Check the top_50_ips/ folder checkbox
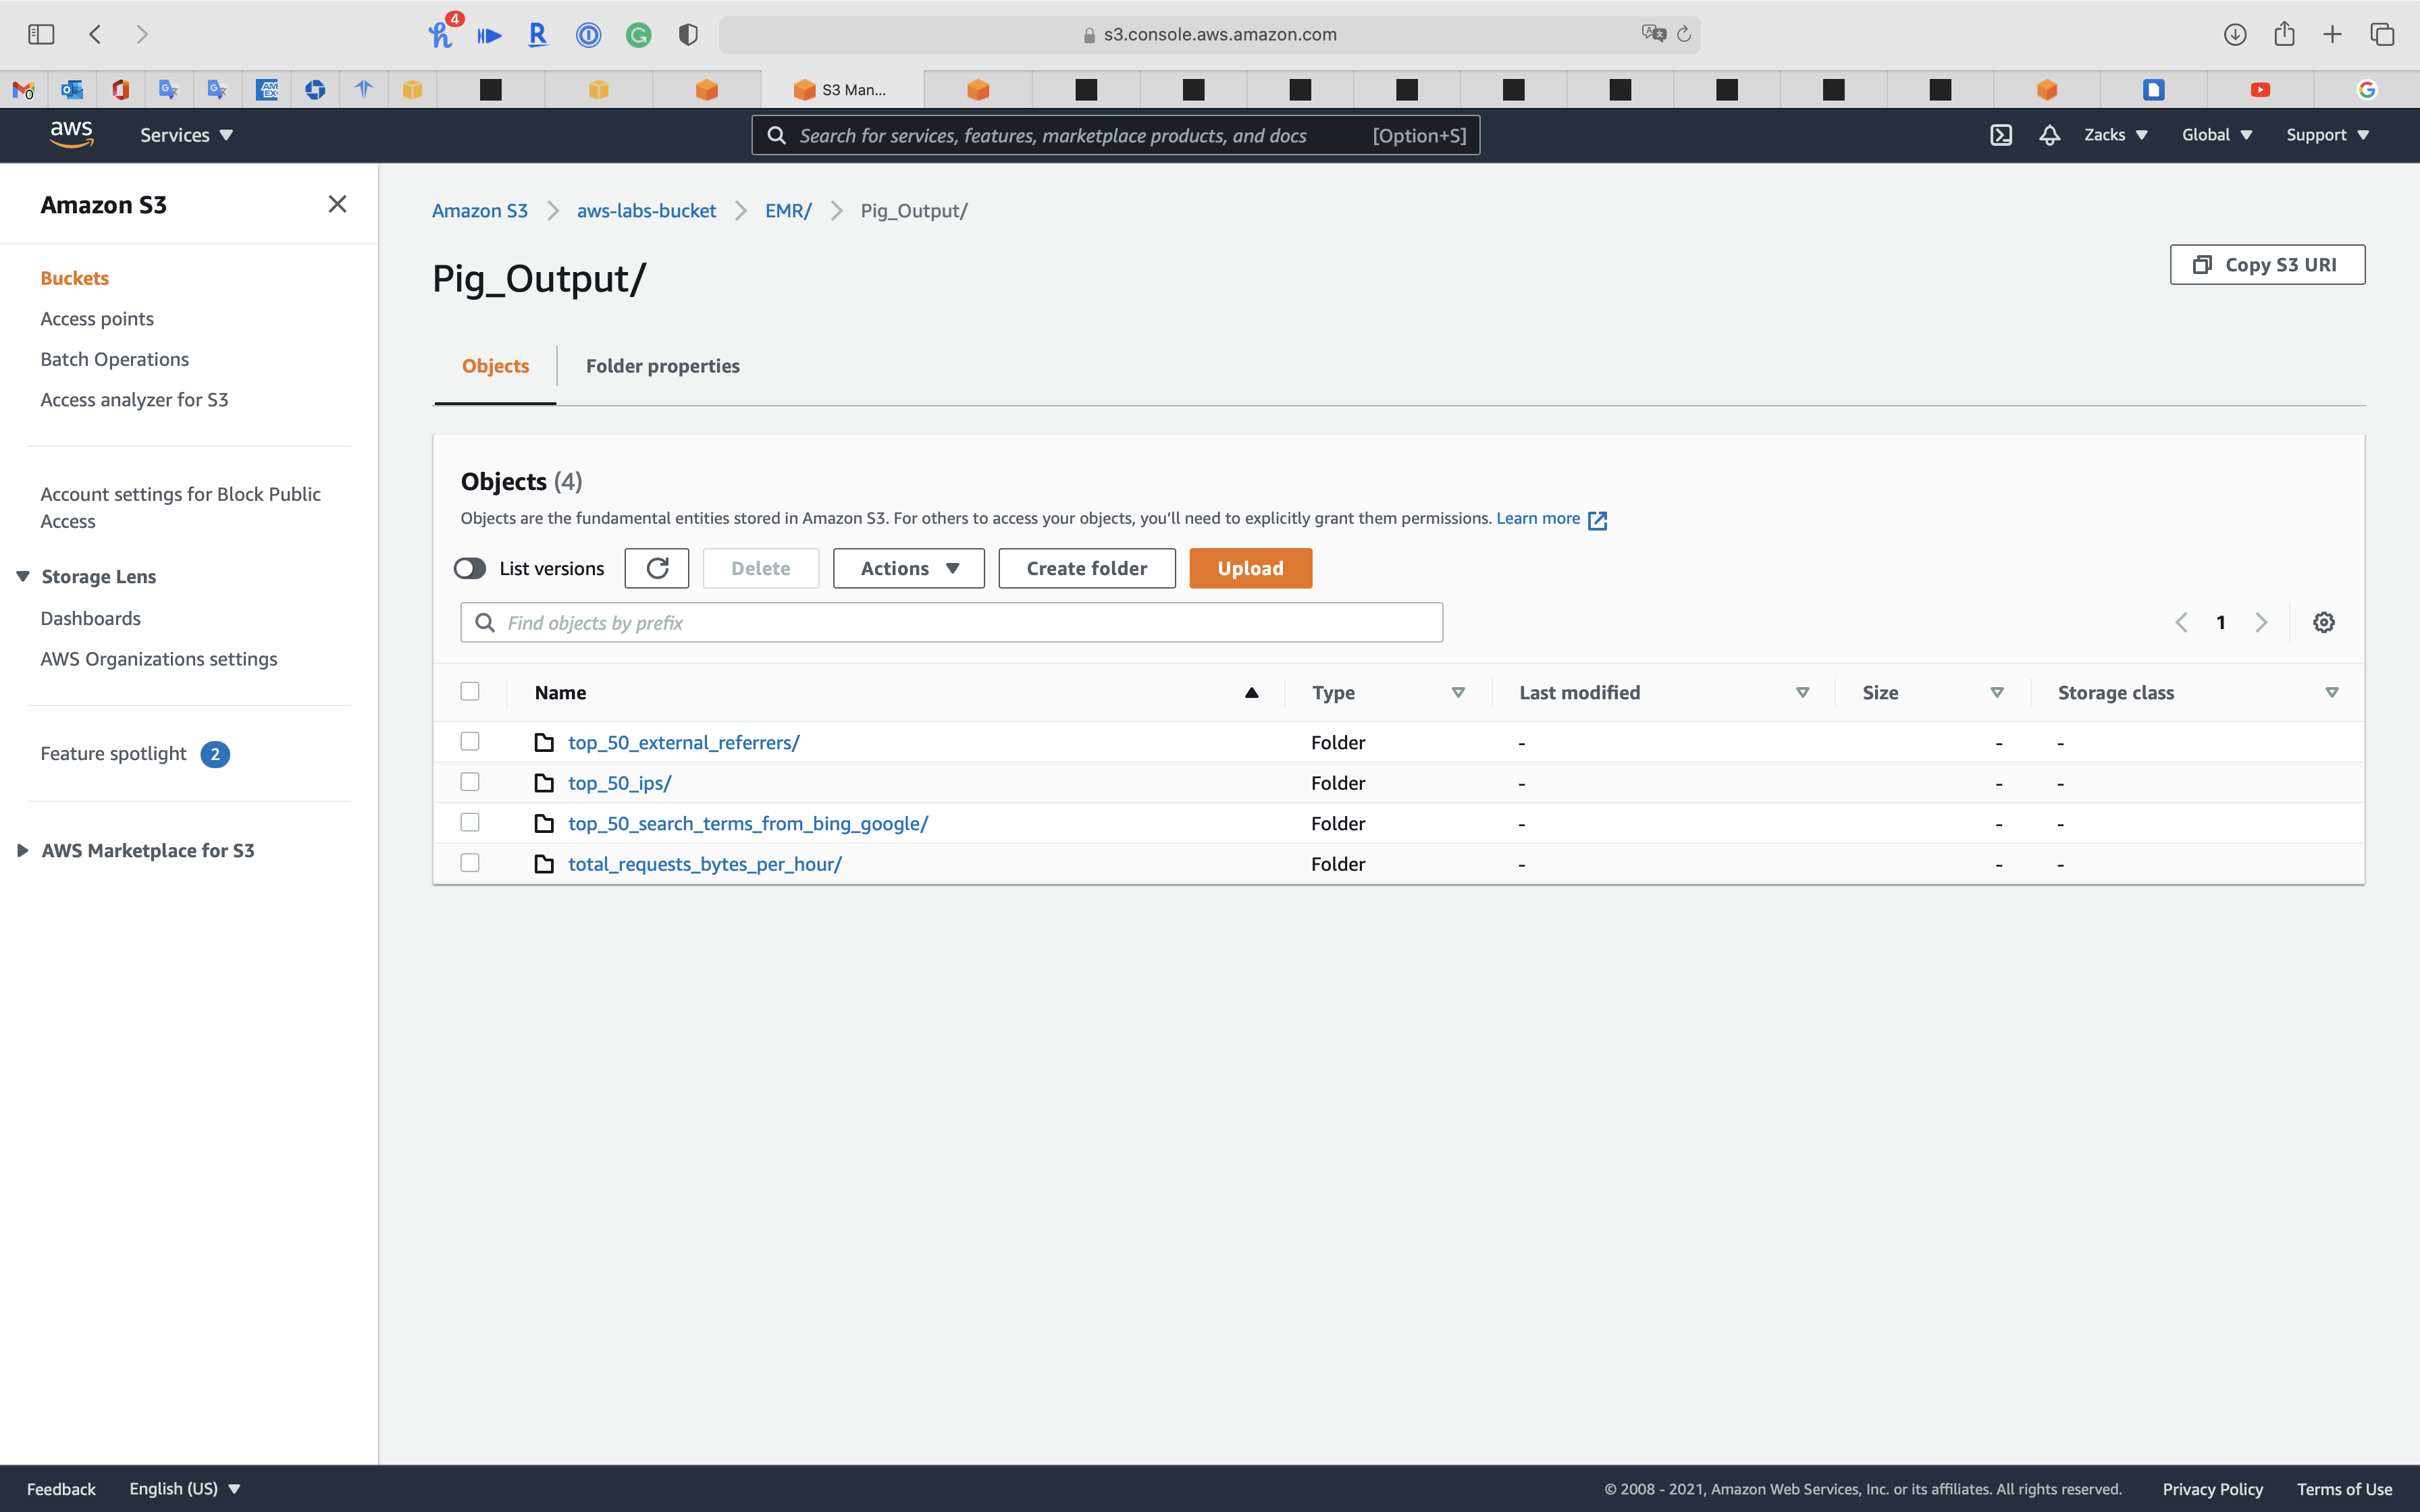Image resolution: width=2420 pixels, height=1512 pixels. (x=470, y=782)
